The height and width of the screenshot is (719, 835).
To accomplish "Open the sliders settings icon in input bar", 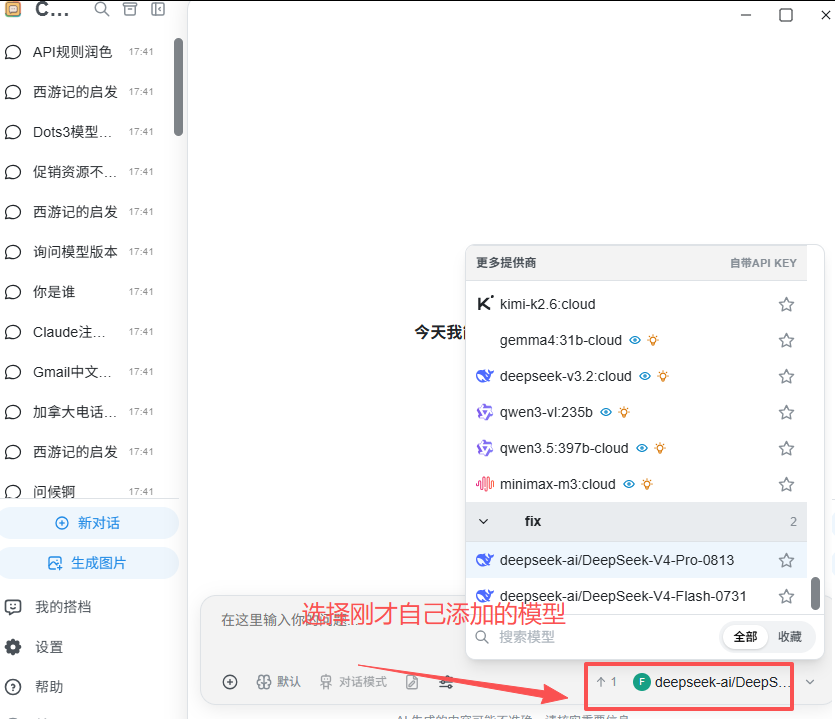I will click(446, 682).
